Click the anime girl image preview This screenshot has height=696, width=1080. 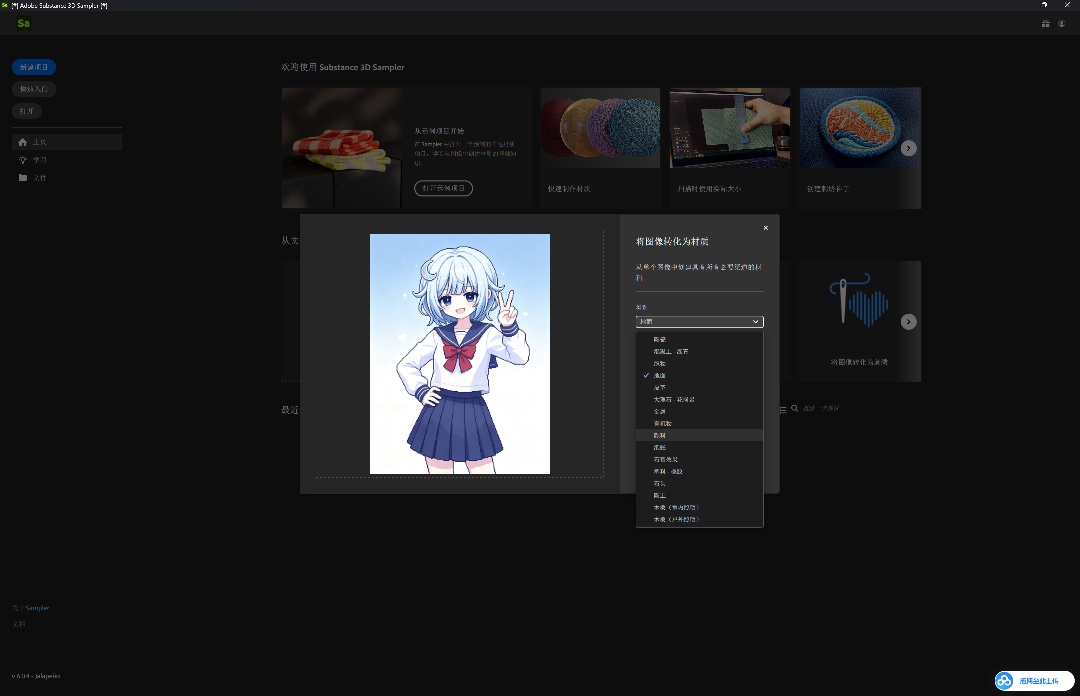click(x=459, y=354)
